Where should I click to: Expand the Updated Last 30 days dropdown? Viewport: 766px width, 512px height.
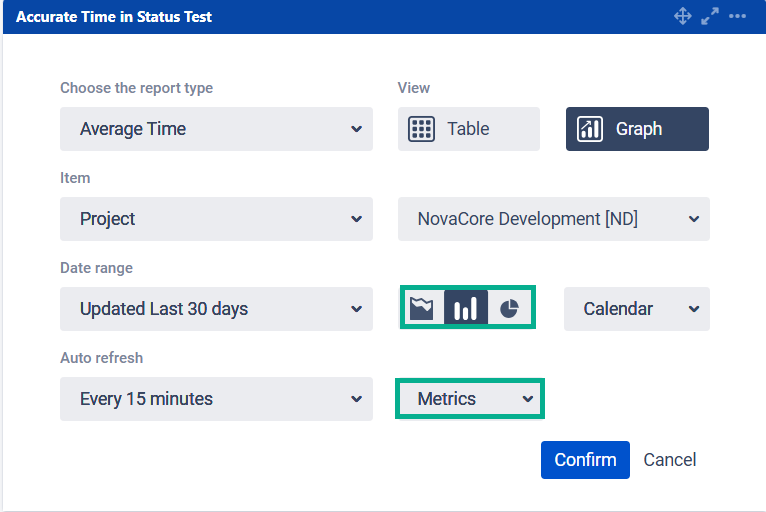pyautogui.click(x=216, y=309)
